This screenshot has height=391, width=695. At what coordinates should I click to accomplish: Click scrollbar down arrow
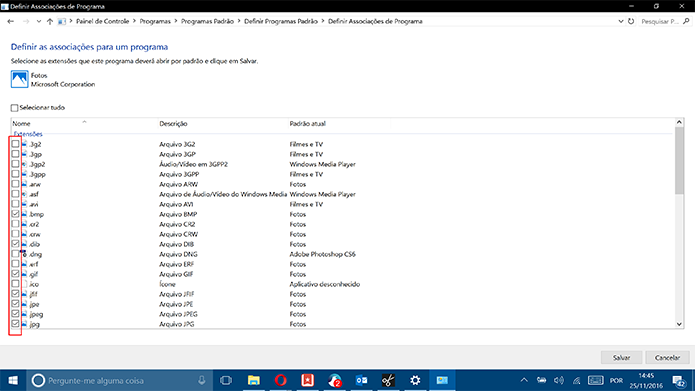[679, 324]
